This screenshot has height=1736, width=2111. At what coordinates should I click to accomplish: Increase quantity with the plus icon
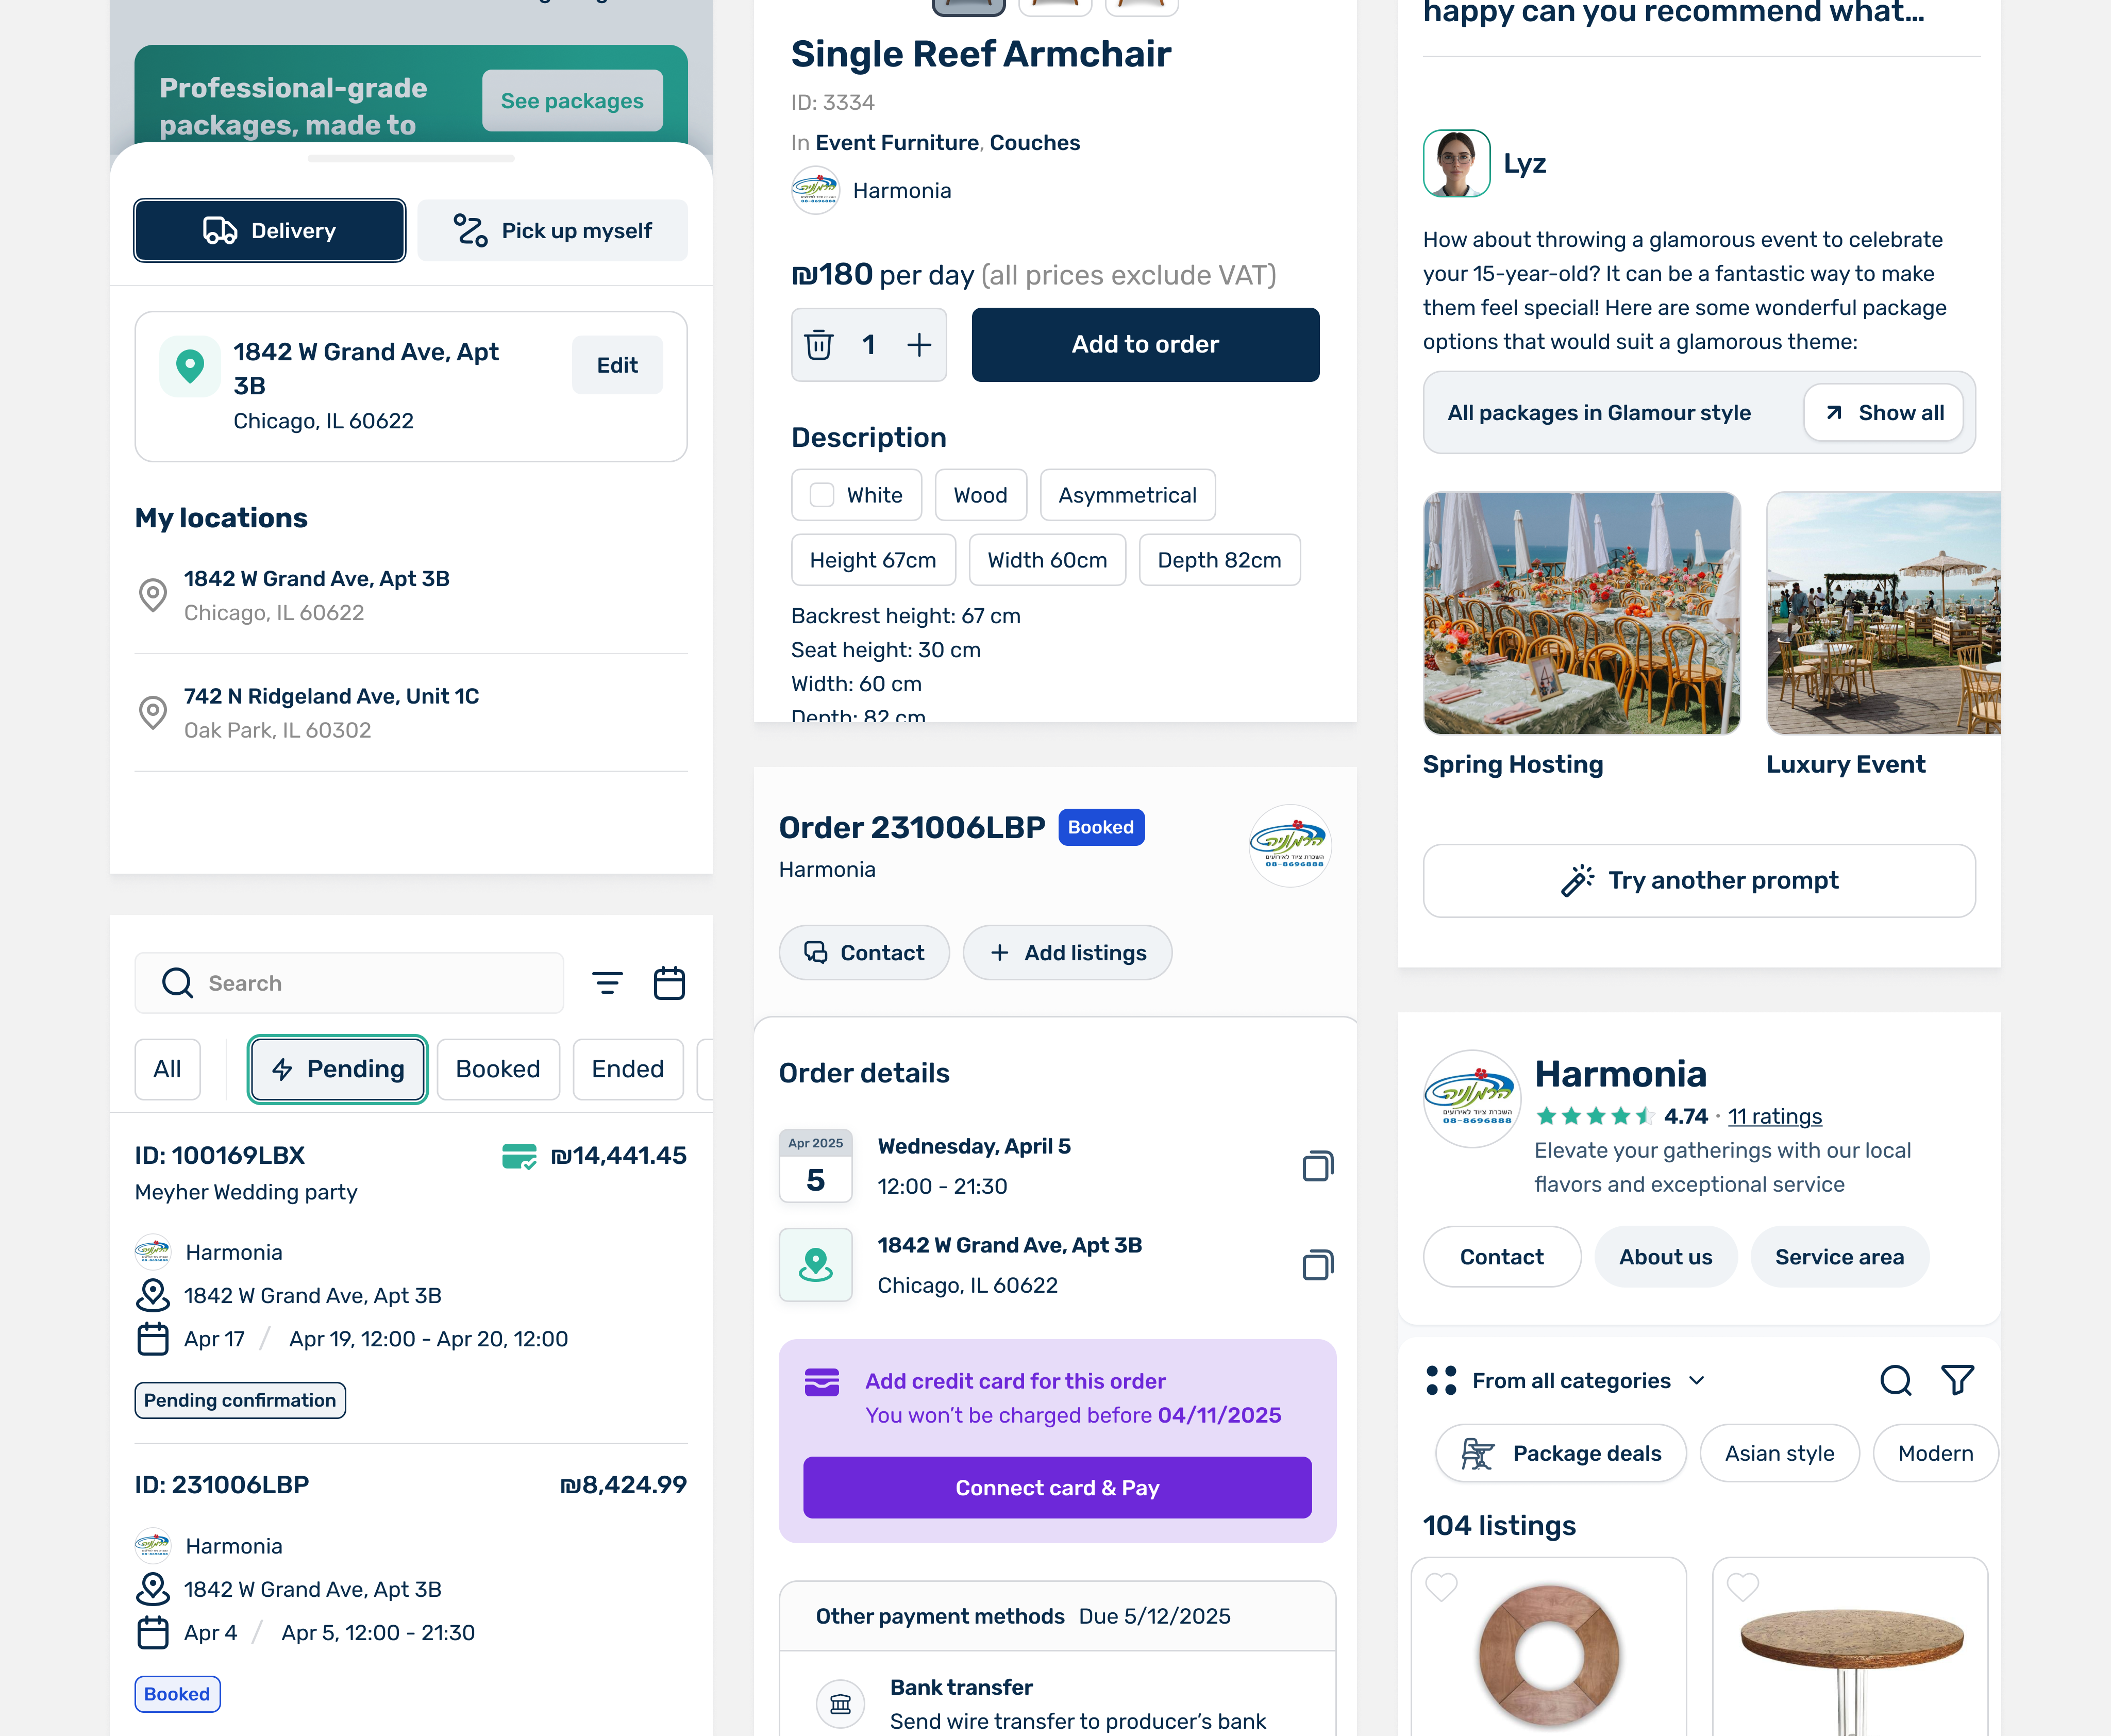919,345
